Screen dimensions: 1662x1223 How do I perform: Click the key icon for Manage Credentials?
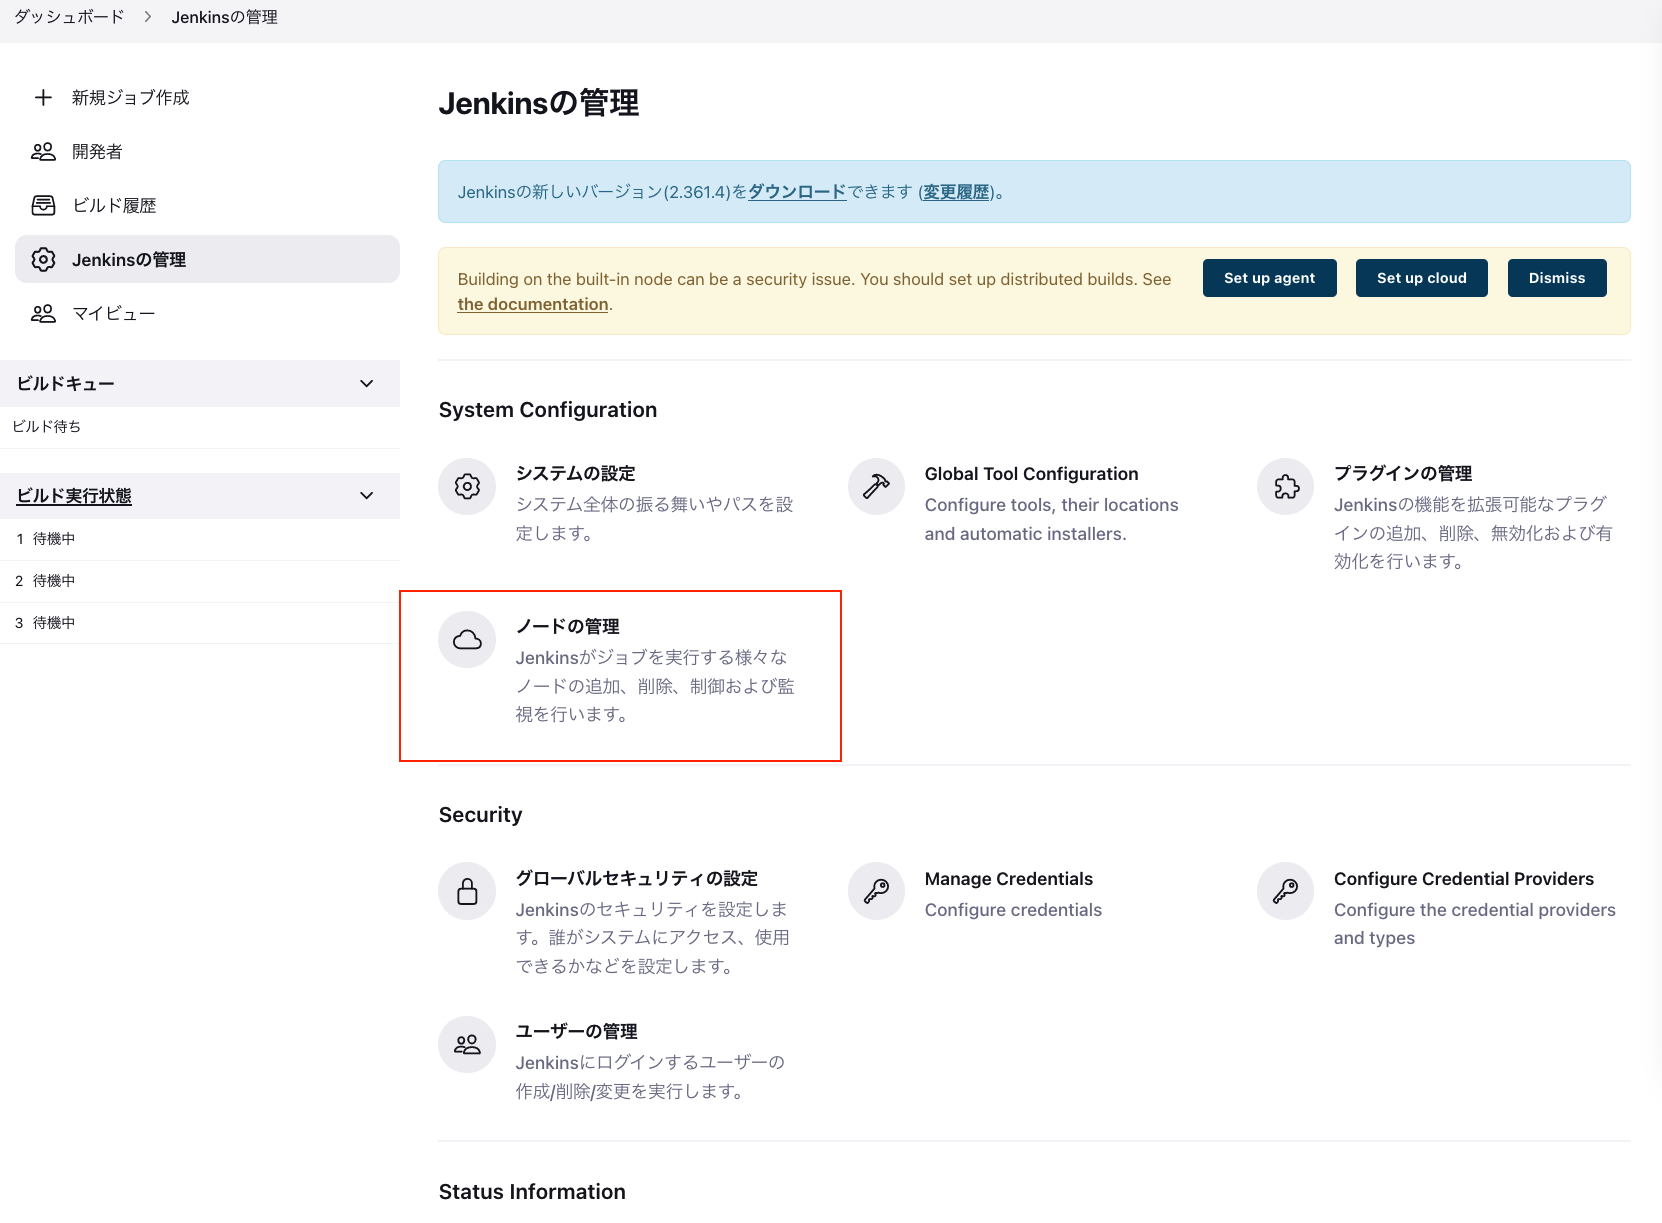(875, 891)
